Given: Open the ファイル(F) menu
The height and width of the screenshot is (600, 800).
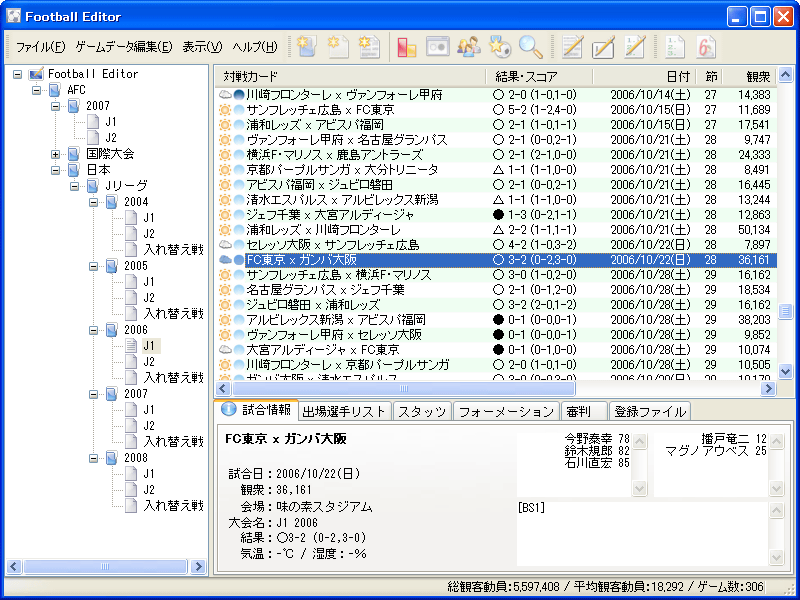Looking at the screenshot, I should tap(41, 47).
